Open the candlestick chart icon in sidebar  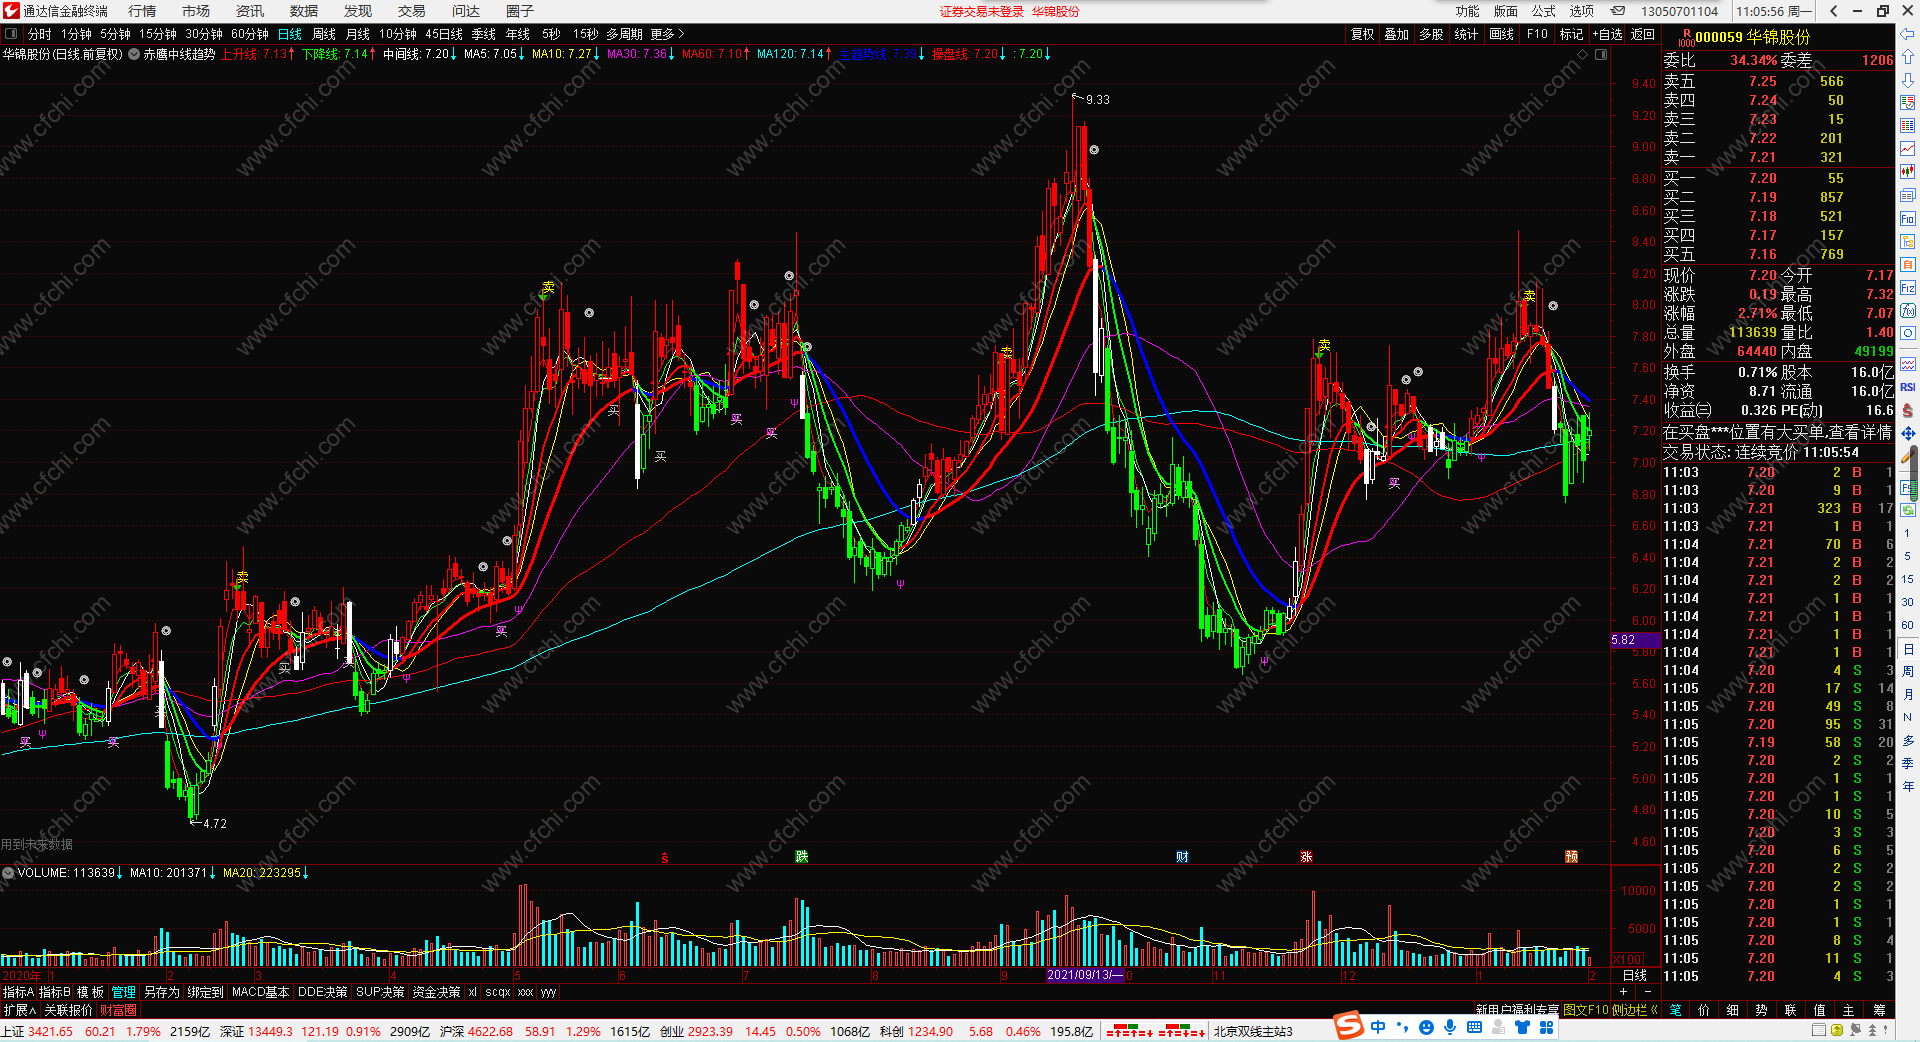click(x=1908, y=172)
